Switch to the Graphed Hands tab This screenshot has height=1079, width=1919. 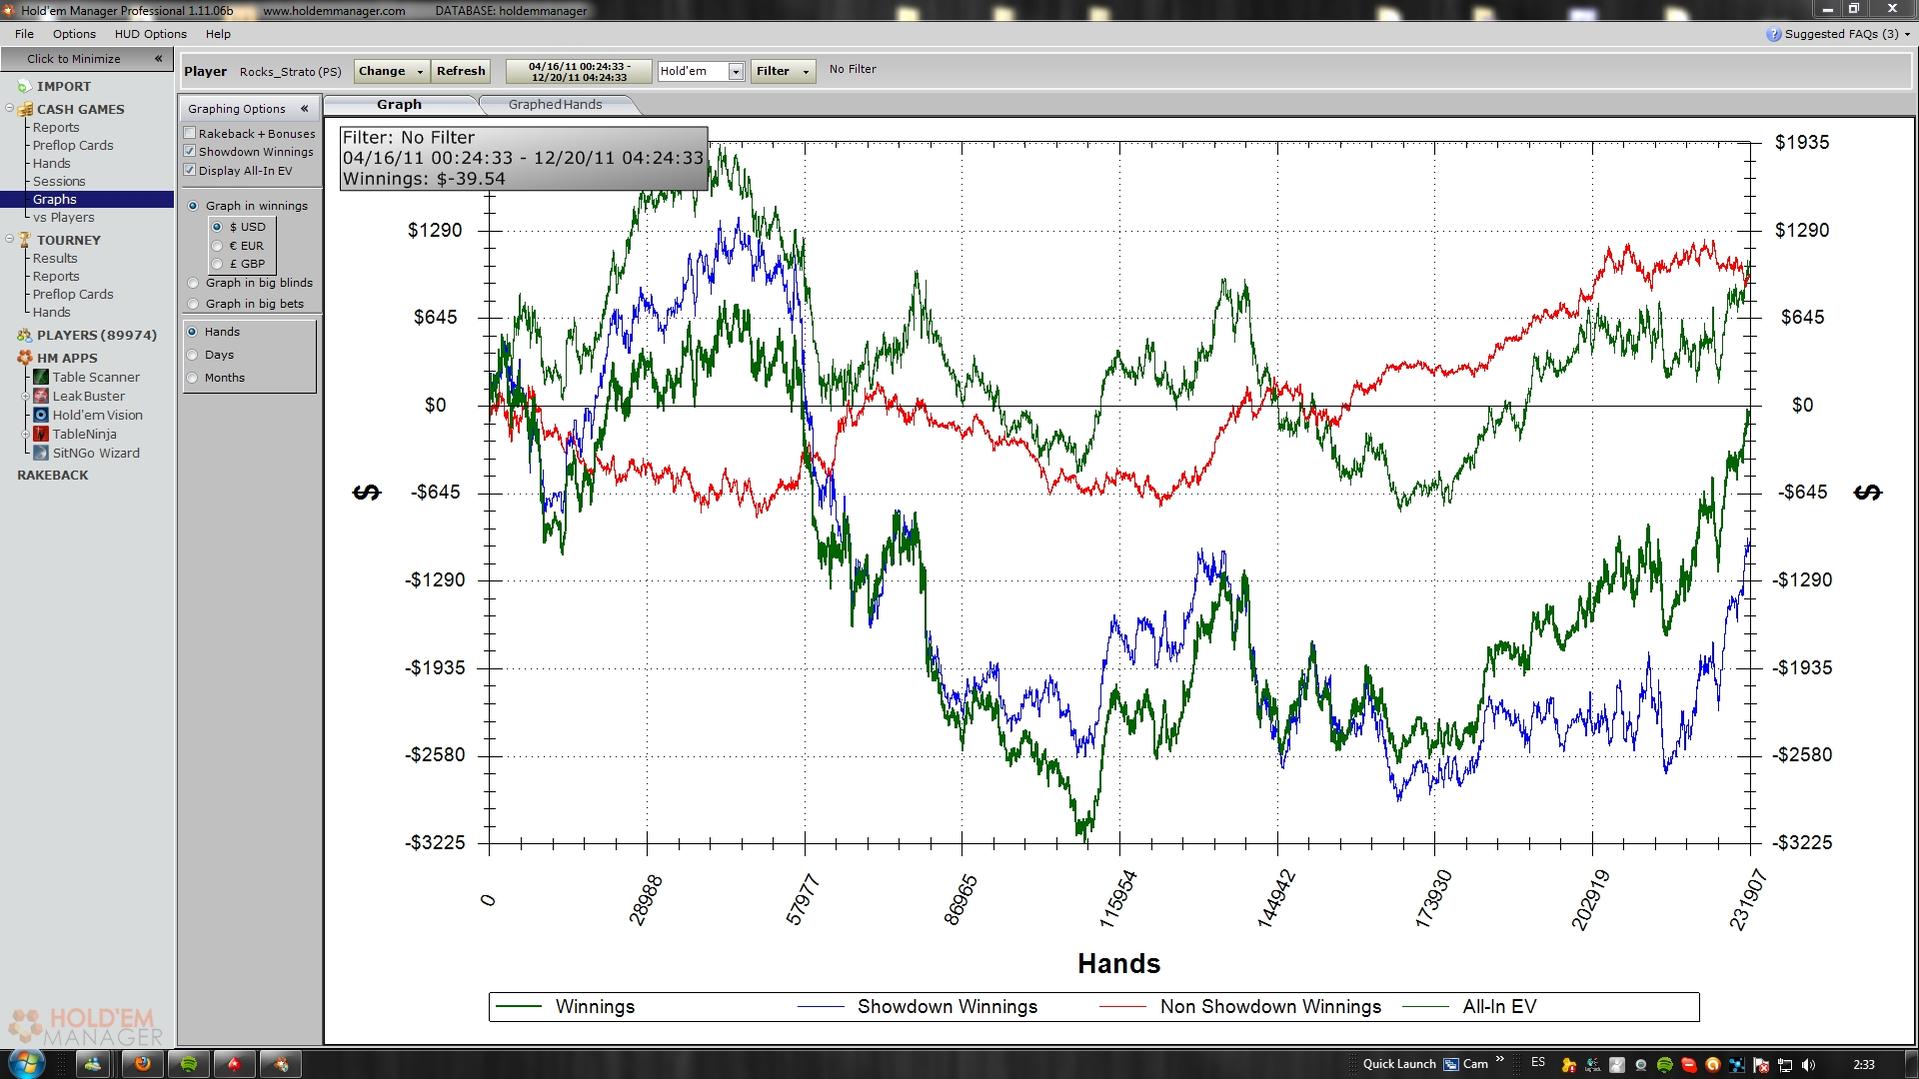[x=554, y=105]
